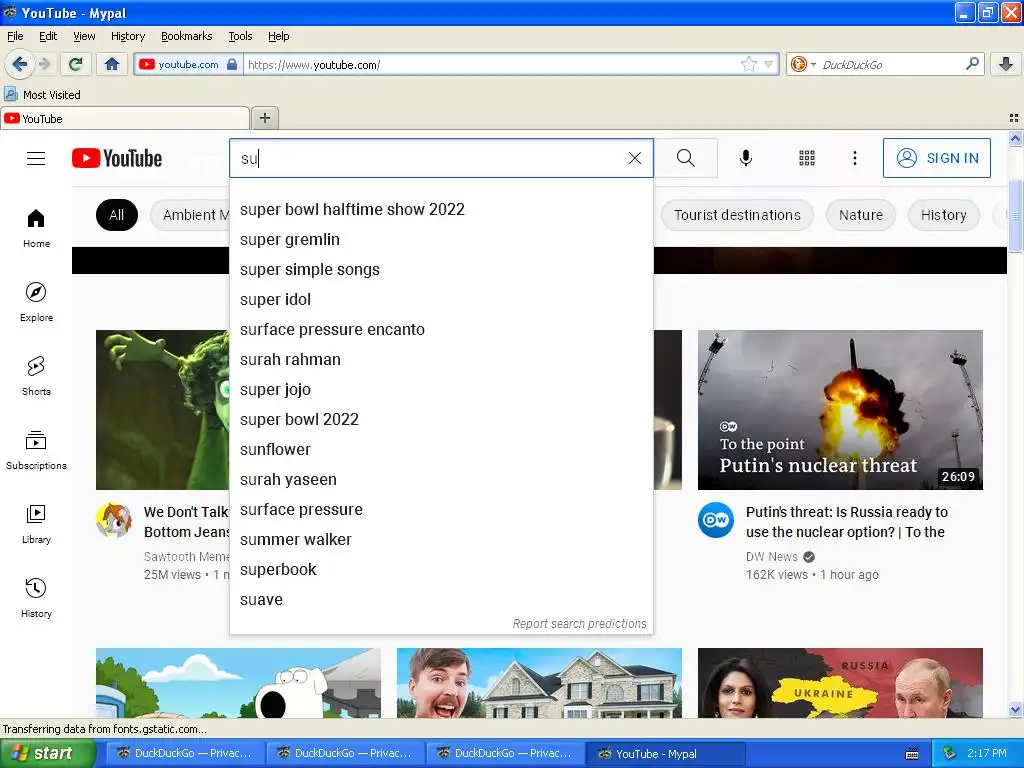Choose suggestion 'super bowl halftime show 2022'
This screenshot has height=768, width=1024.
[x=441, y=210]
